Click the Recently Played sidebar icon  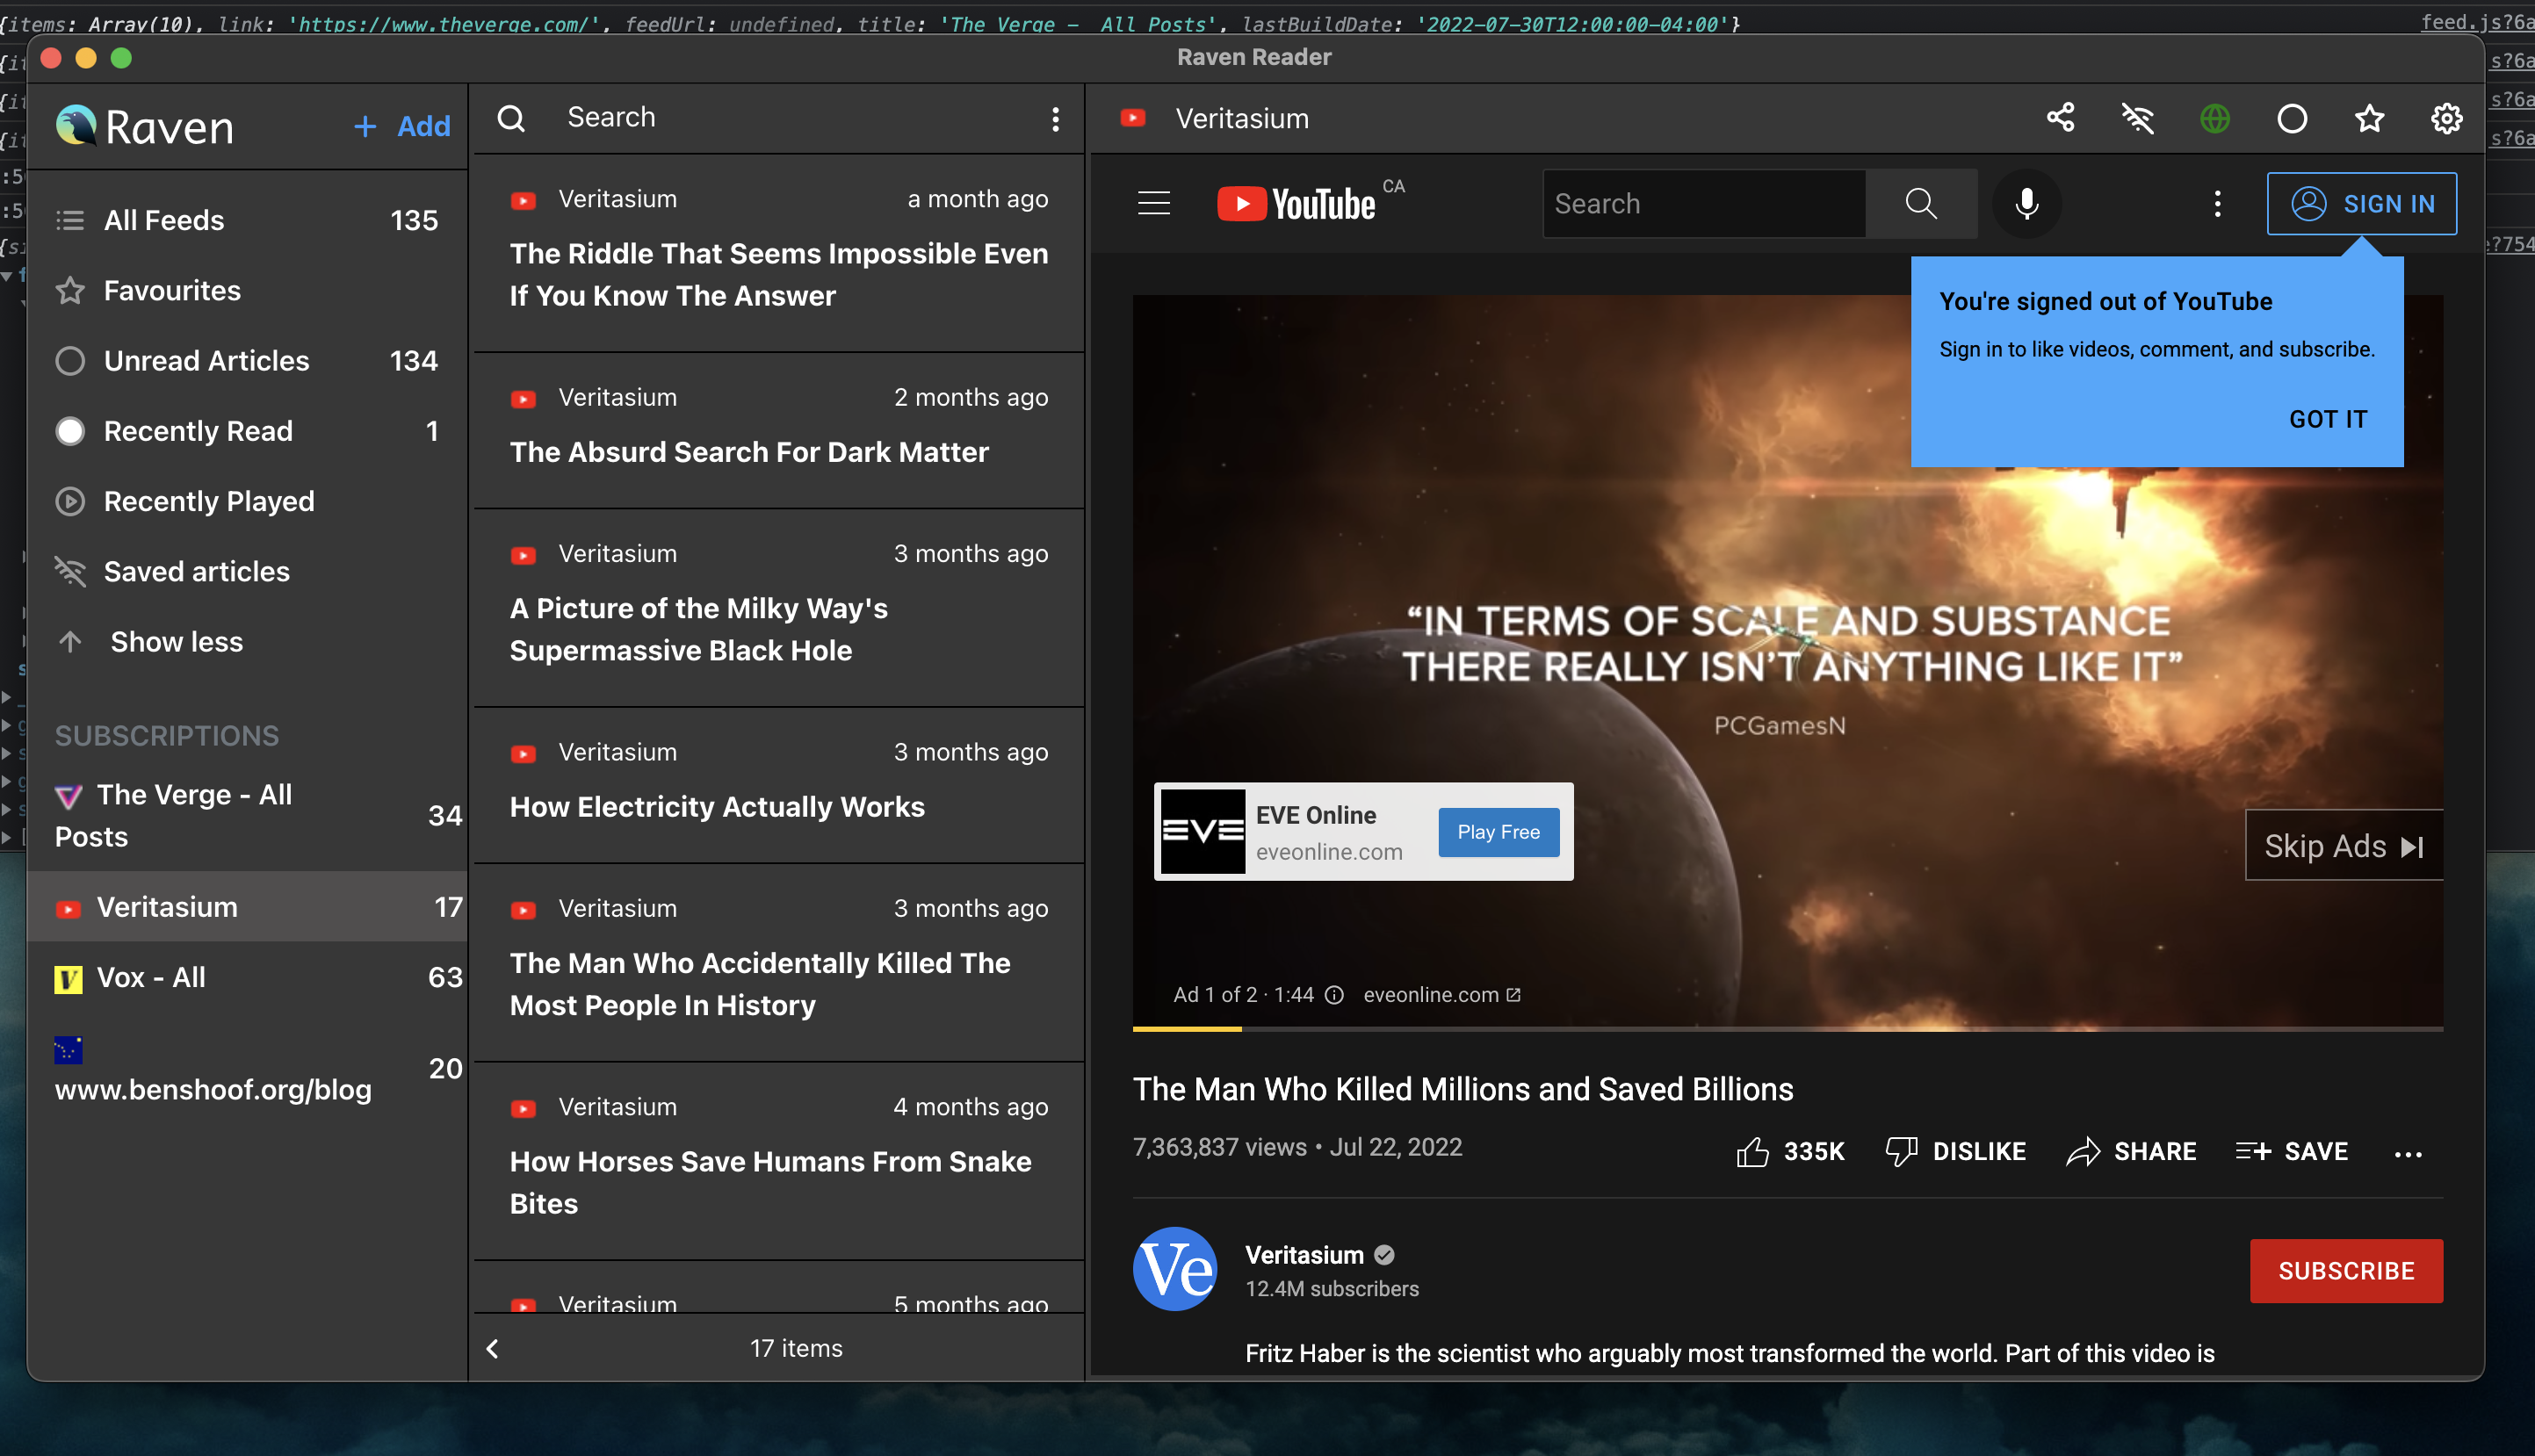pos(70,501)
